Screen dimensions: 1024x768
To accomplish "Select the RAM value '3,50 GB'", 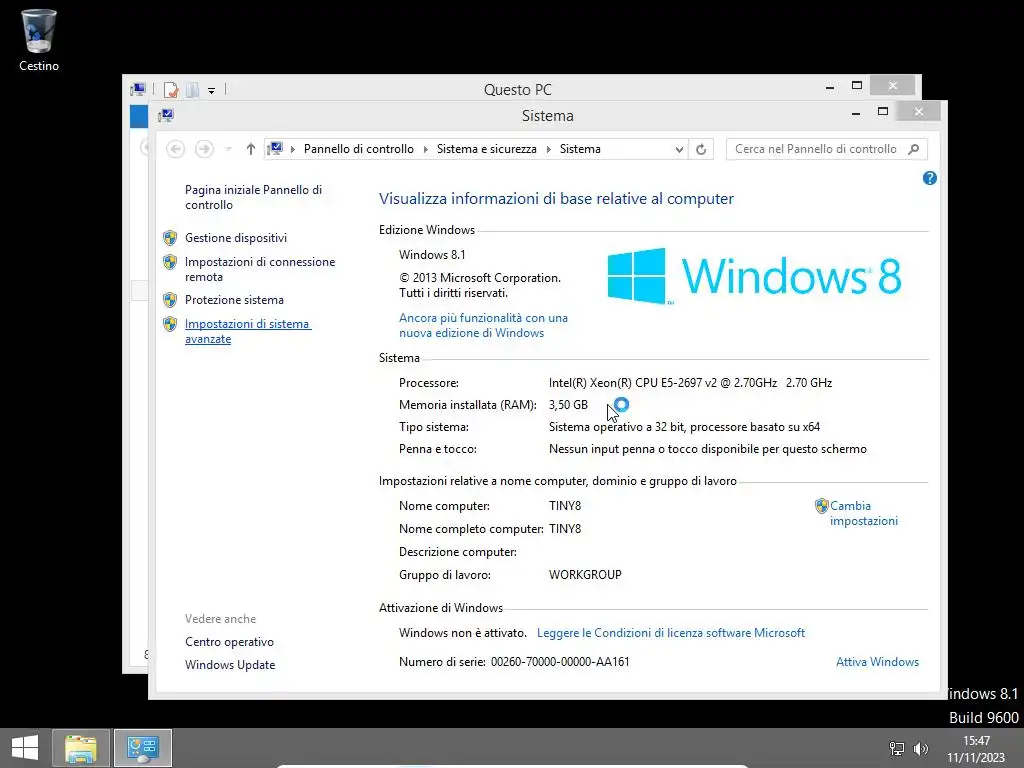I will (568, 405).
